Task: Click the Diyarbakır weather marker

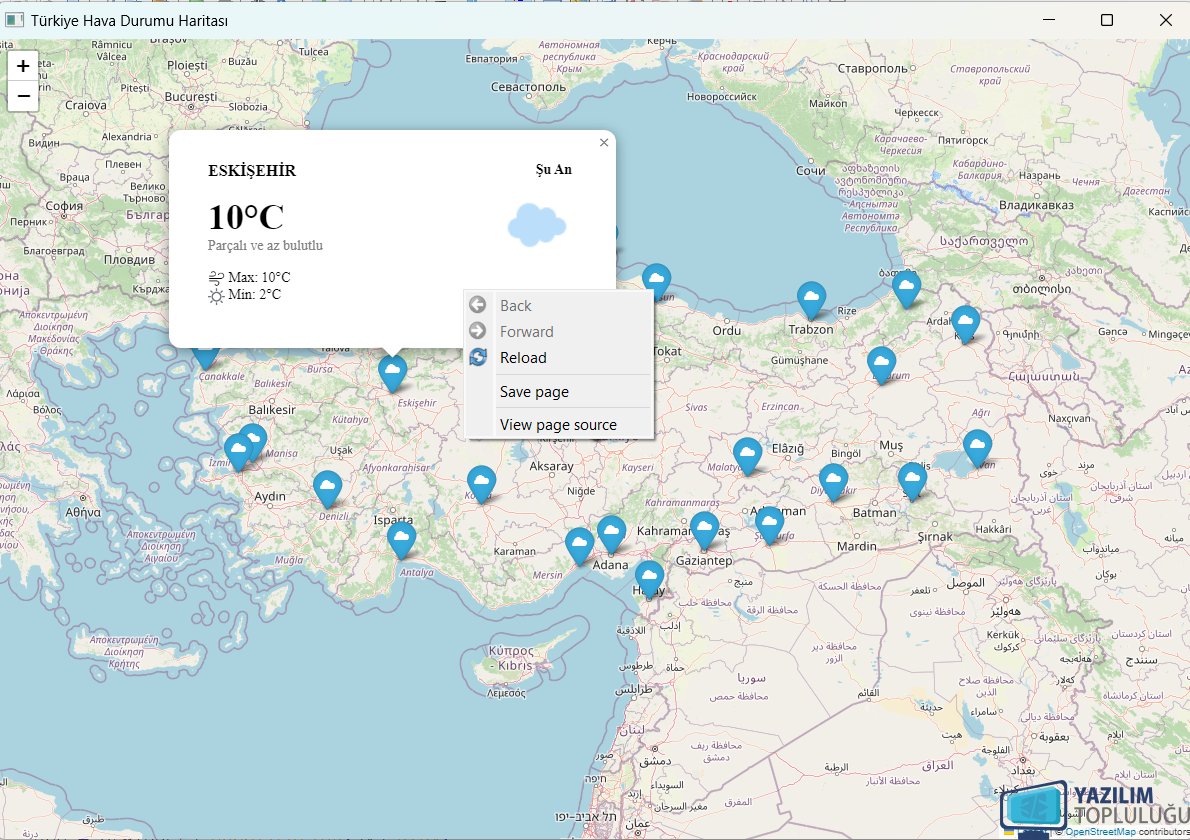Action: (x=833, y=483)
